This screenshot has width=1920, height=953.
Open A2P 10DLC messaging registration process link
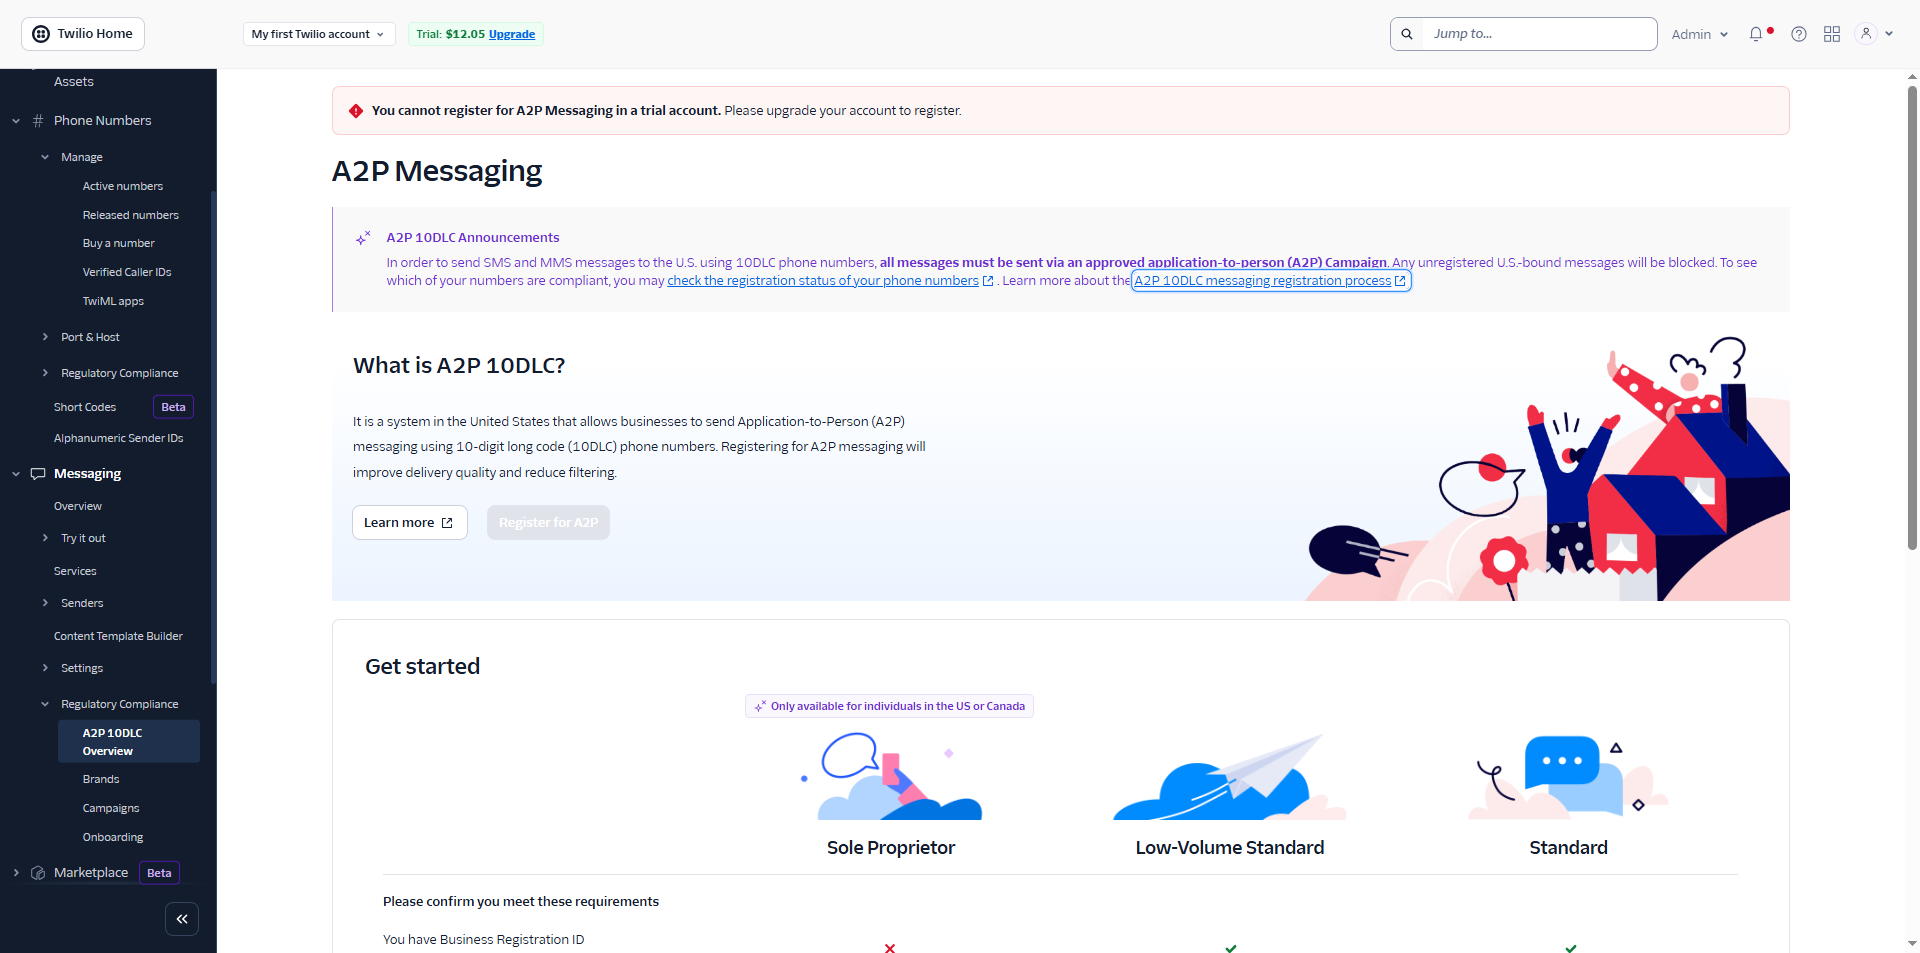click(1270, 281)
